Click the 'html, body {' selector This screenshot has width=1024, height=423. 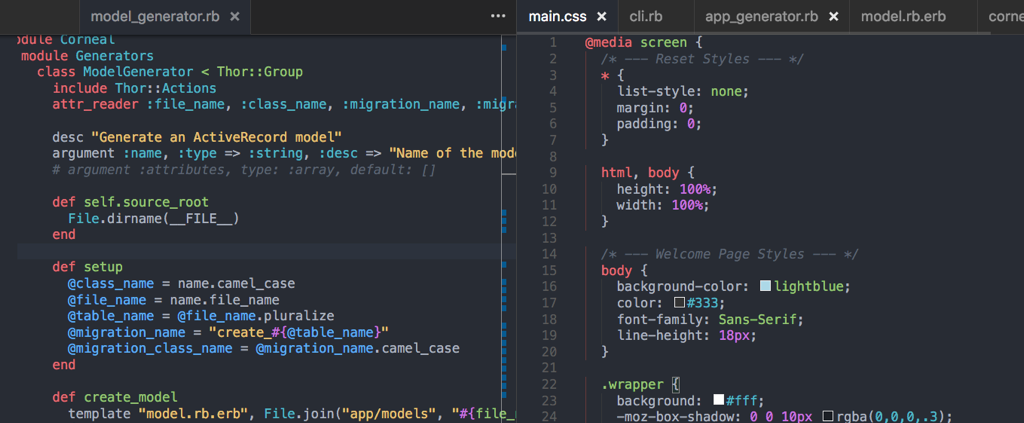pos(649,173)
